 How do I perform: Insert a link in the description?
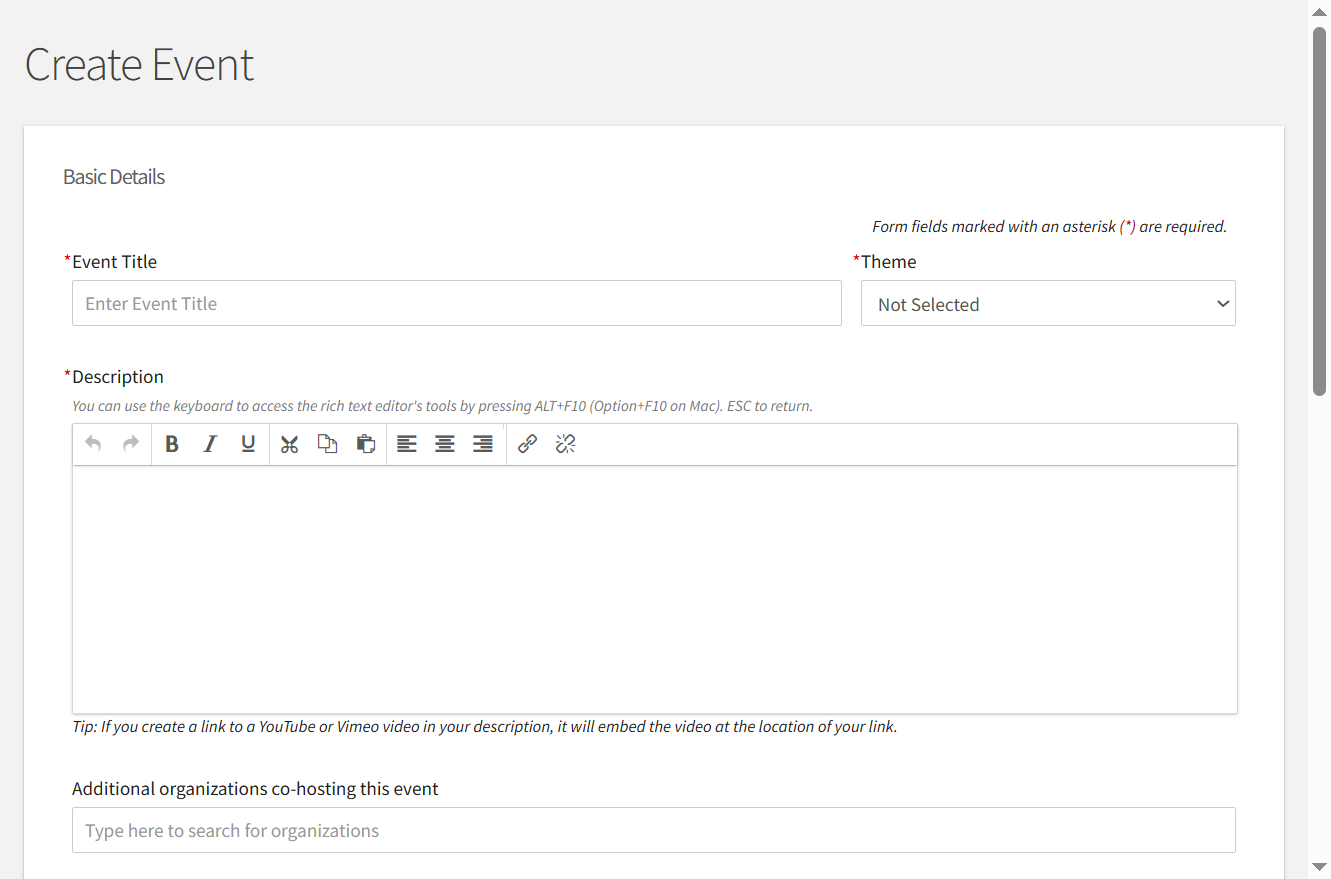tap(528, 444)
